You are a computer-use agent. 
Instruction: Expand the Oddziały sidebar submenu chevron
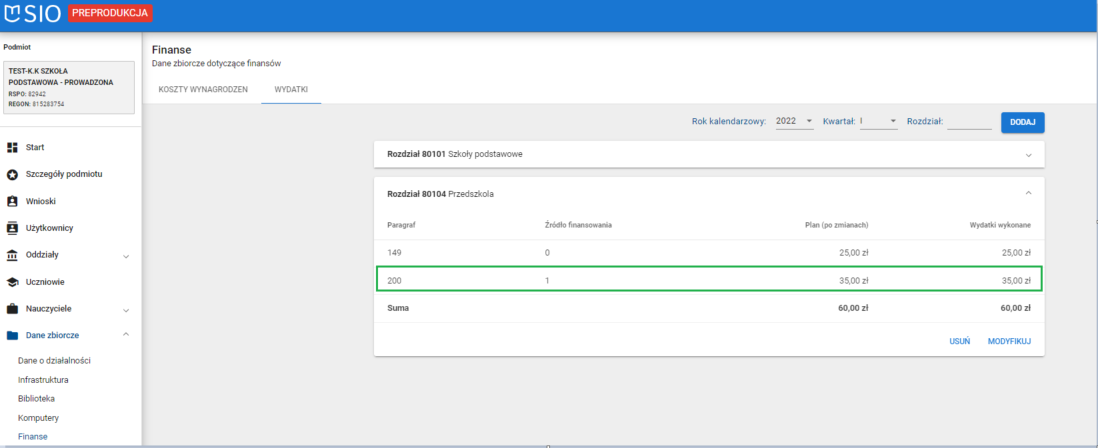point(125,256)
